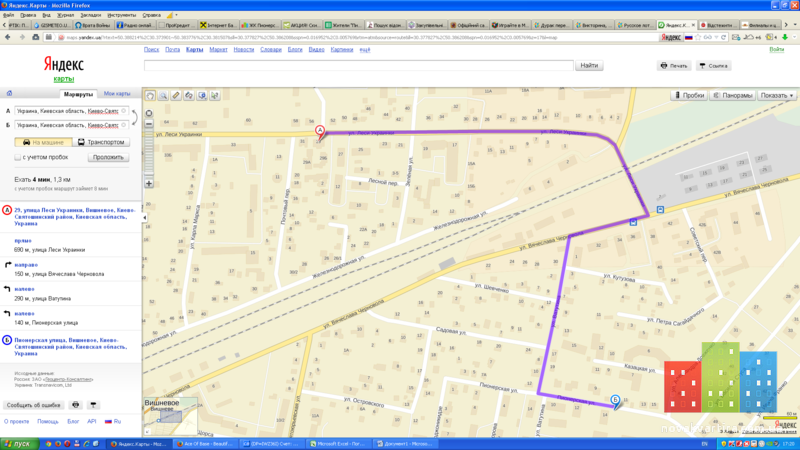This screenshot has height=450, width=800.
Task: Open the tab list arrow at tab strip end
Action: coord(794,24)
